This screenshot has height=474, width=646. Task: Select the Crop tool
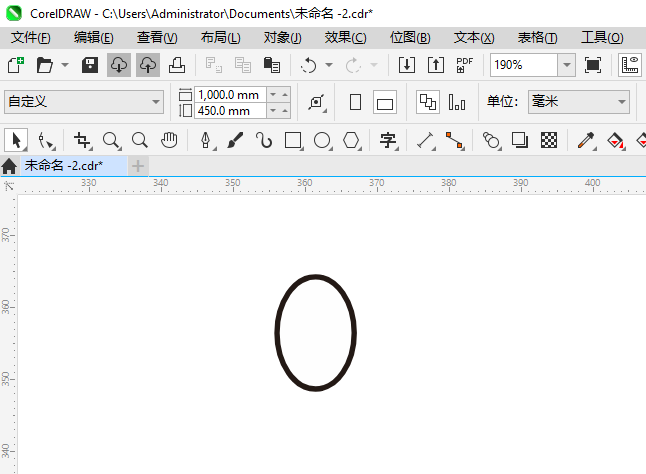click(82, 140)
